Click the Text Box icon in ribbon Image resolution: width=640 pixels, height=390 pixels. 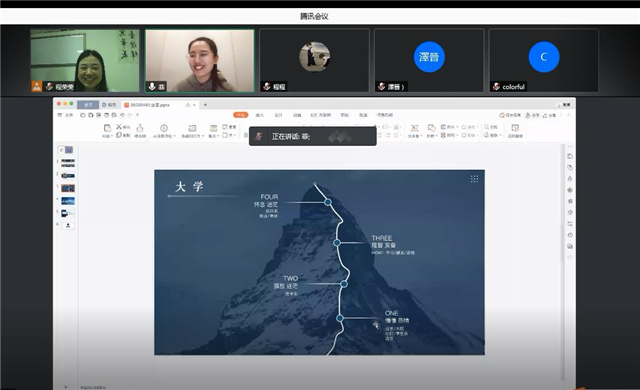(x=414, y=128)
